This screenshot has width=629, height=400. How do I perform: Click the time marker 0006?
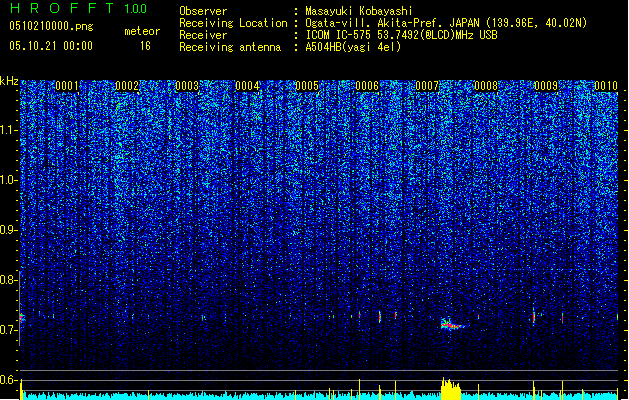pos(367,86)
